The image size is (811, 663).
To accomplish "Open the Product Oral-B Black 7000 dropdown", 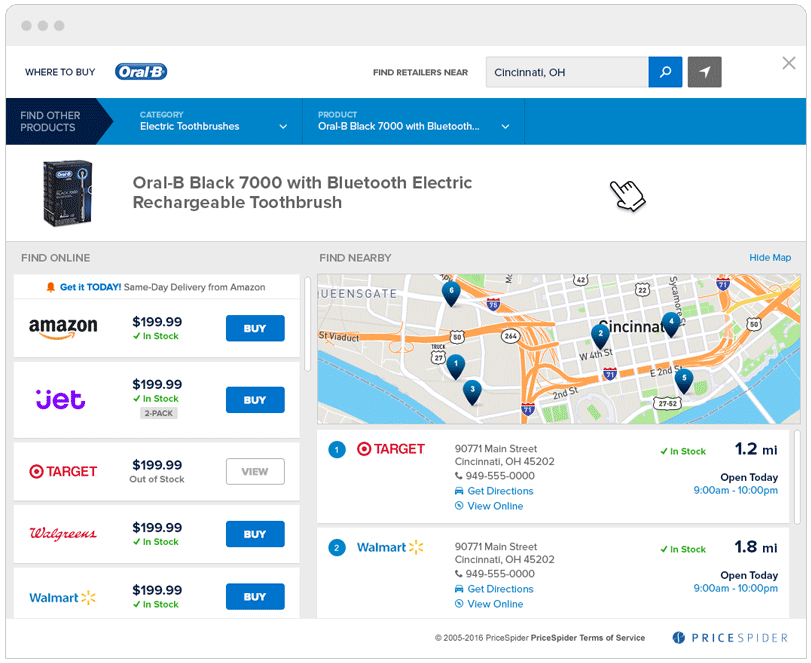I will (x=413, y=121).
